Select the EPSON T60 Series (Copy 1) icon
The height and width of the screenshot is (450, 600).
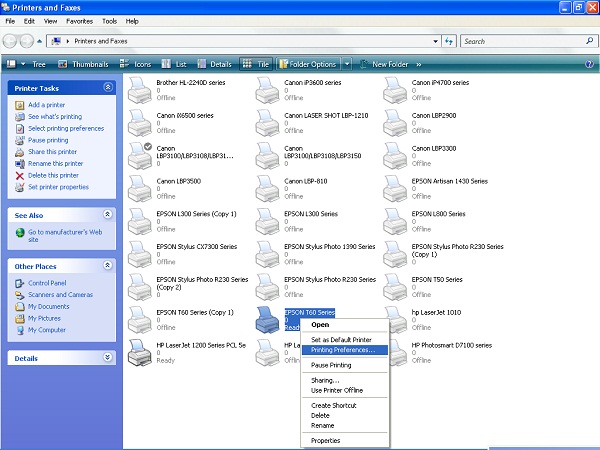[x=139, y=320]
